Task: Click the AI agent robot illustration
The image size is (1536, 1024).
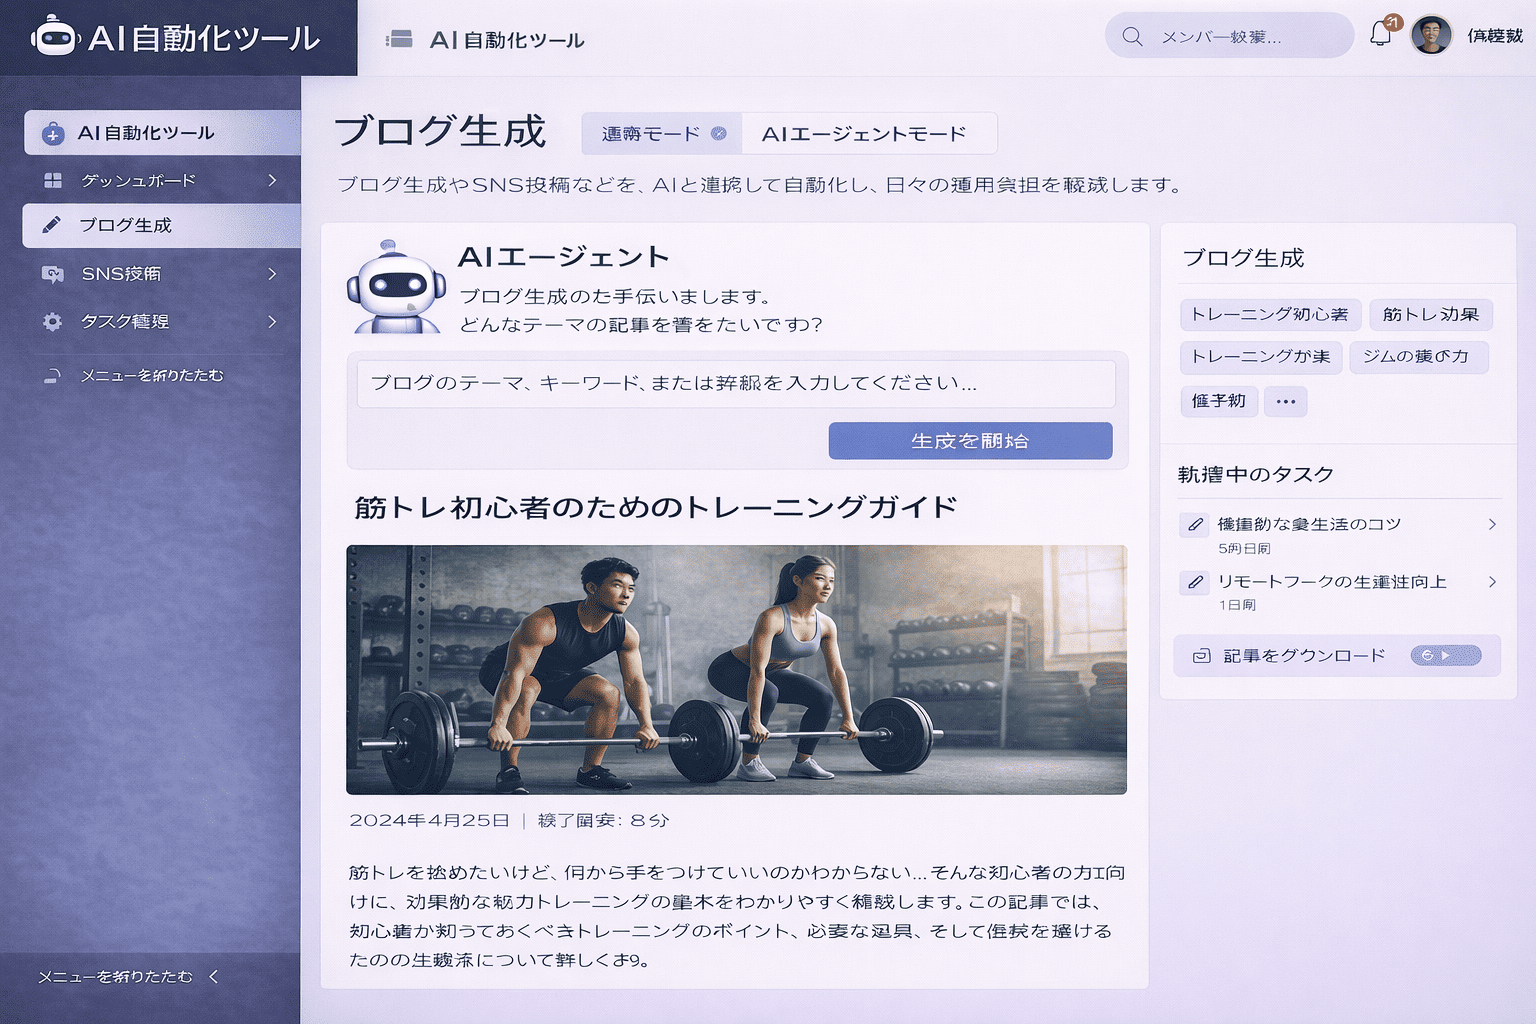Action: (396, 288)
